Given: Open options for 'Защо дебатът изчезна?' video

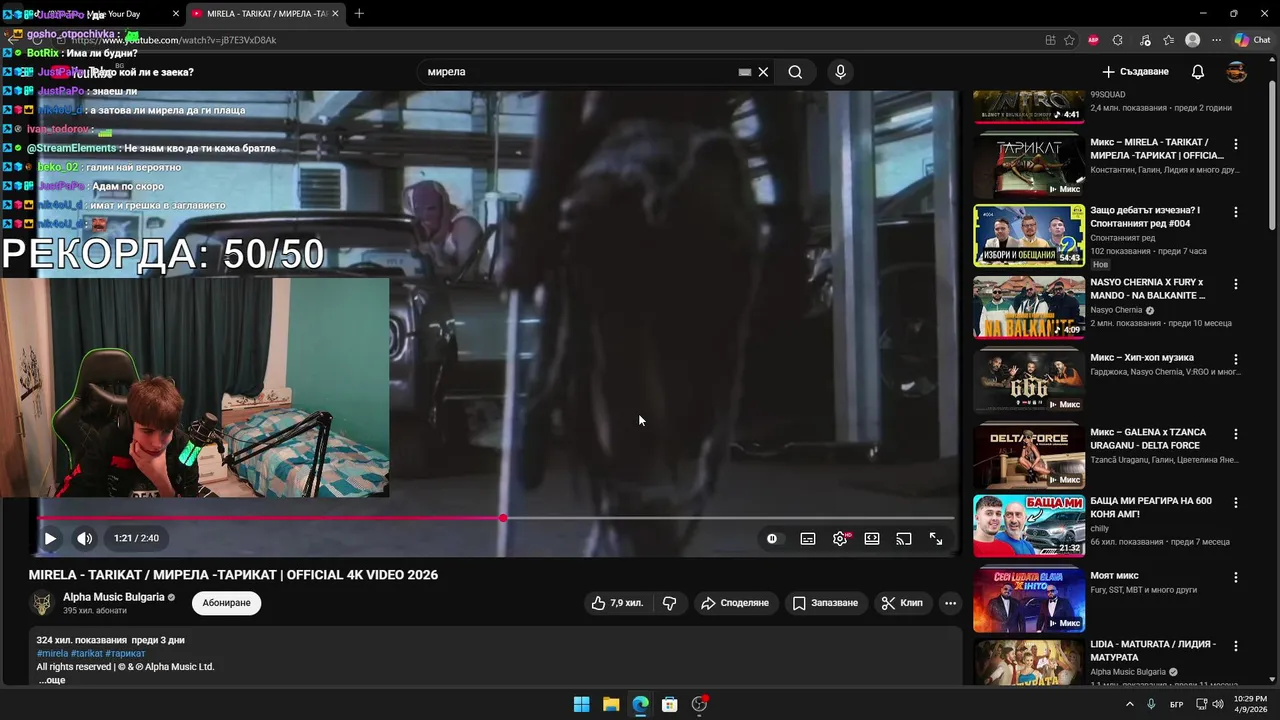Looking at the screenshot, I should click(1236, 212).
